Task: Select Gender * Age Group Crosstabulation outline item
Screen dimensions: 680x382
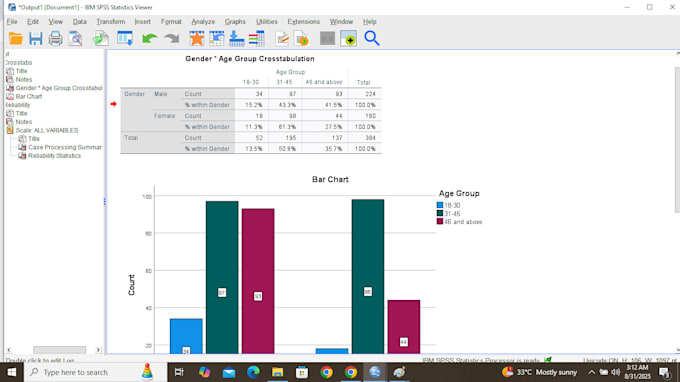Action: tap(59, 88)
